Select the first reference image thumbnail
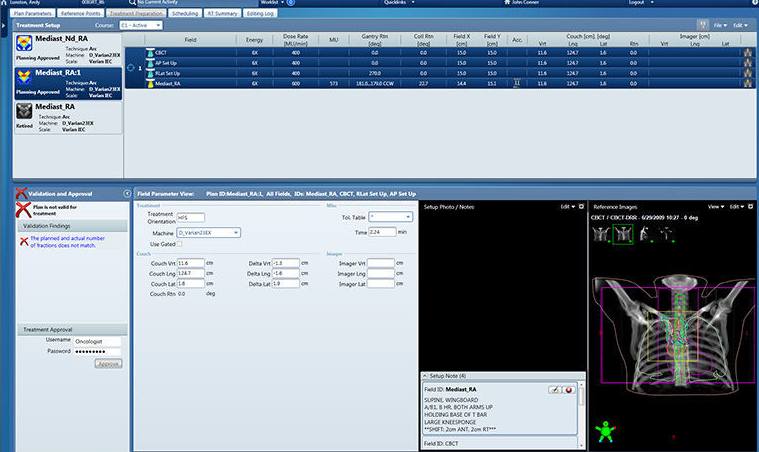 tap(601, 234)
